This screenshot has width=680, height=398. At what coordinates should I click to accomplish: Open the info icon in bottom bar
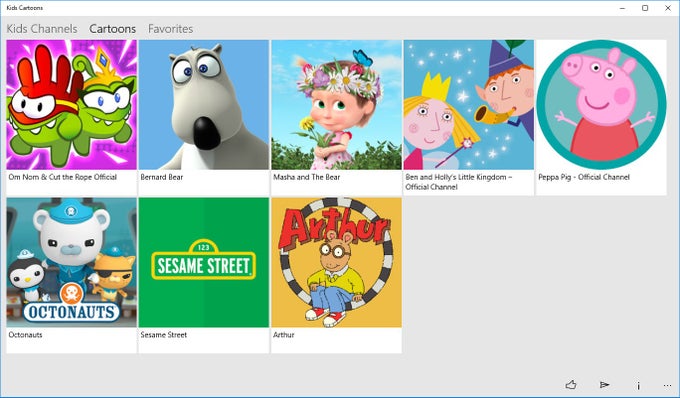(x=638, y=385)
